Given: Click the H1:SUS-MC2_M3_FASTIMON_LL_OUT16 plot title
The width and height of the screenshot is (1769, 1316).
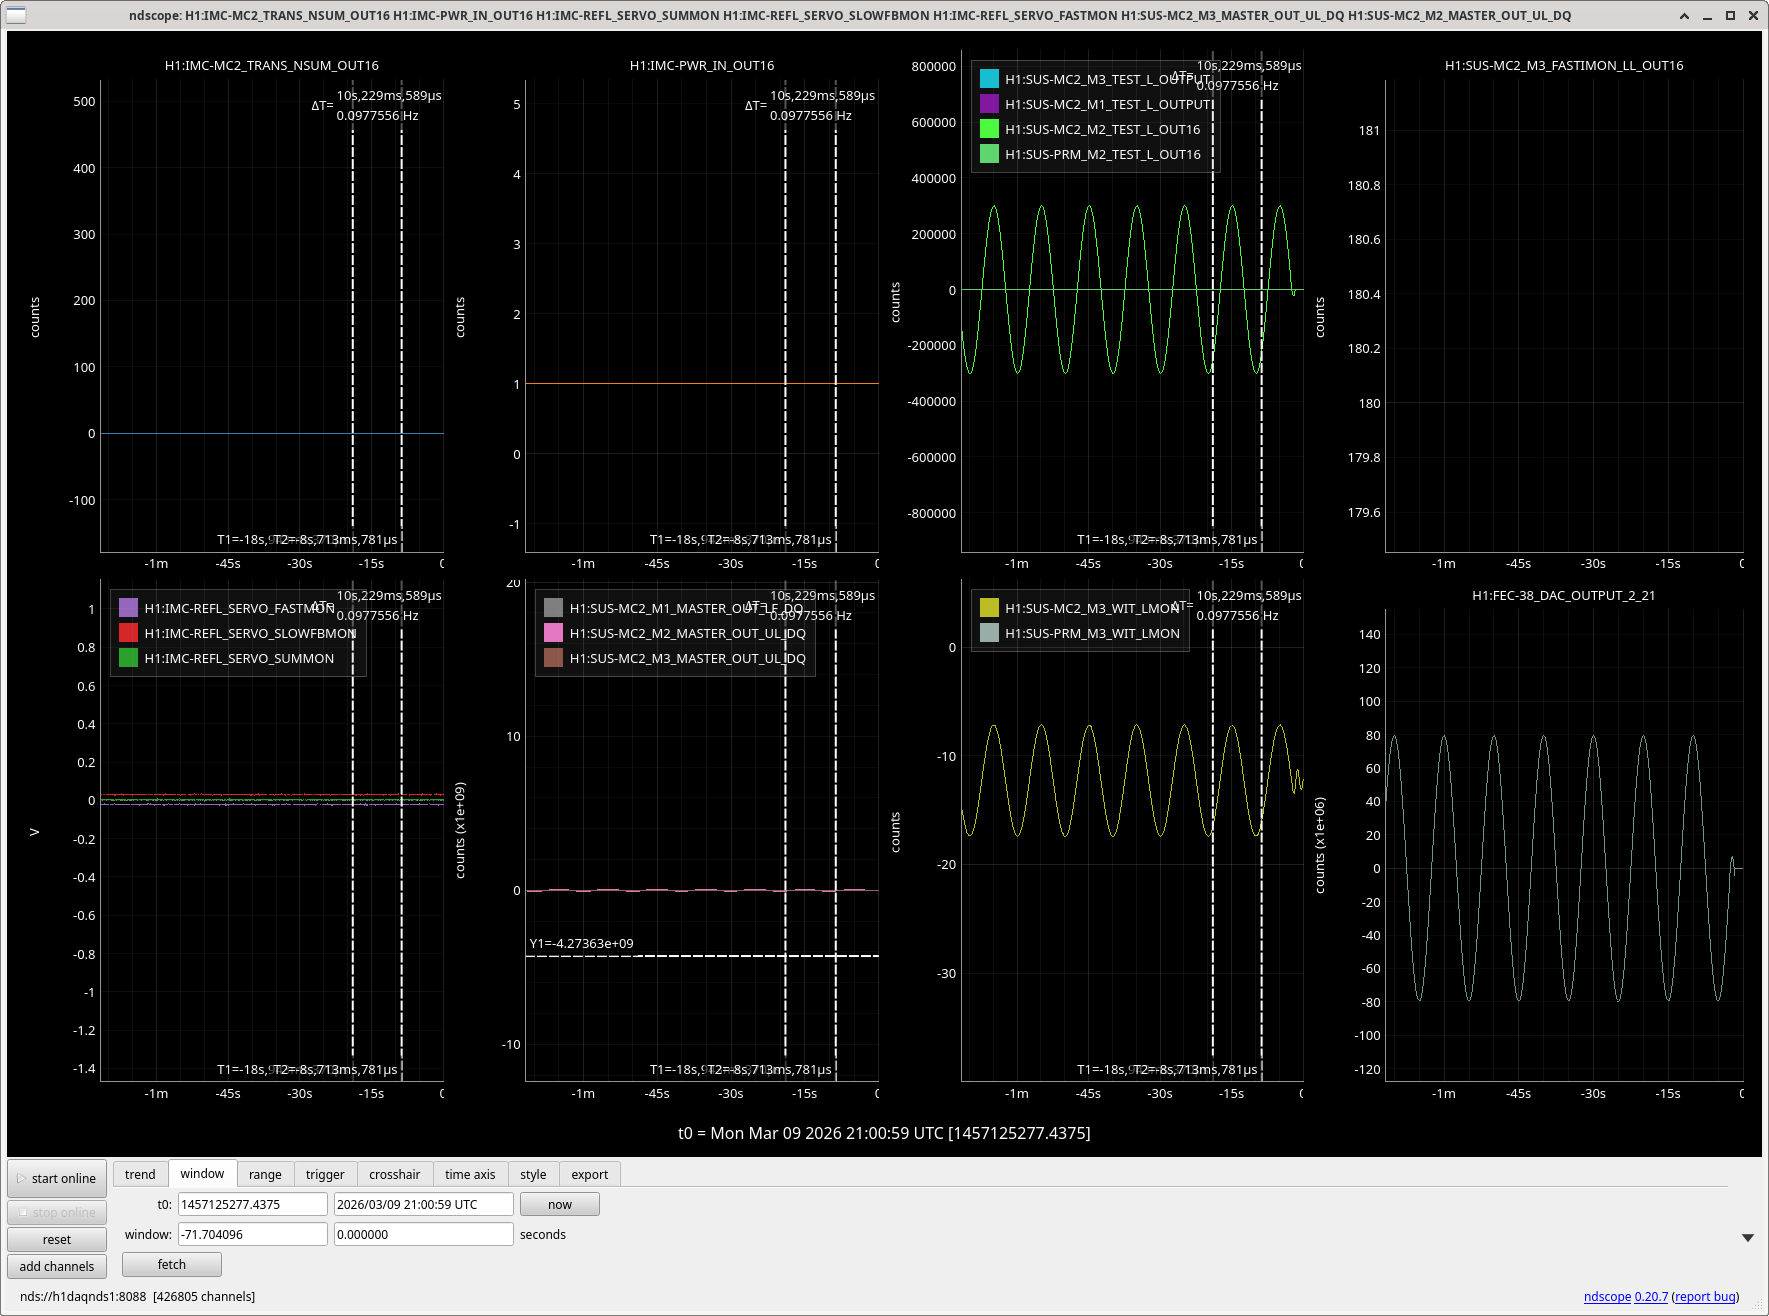Looking at the screenshot, I should click(x=1564, y=66).
